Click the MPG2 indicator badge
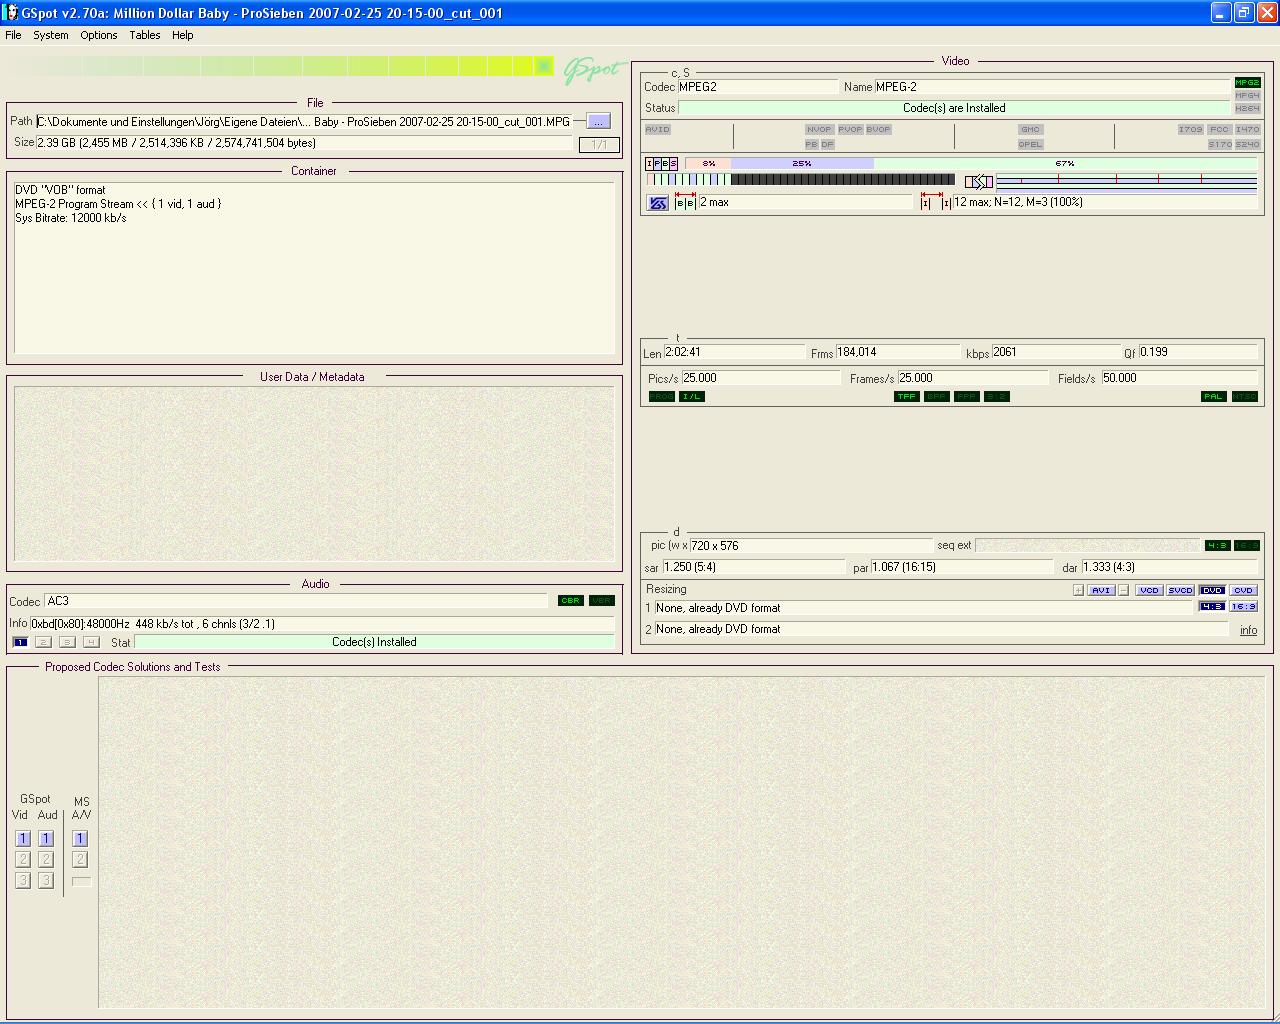The height and width of the screenshot is (1024, 1280). [1247, 83]
